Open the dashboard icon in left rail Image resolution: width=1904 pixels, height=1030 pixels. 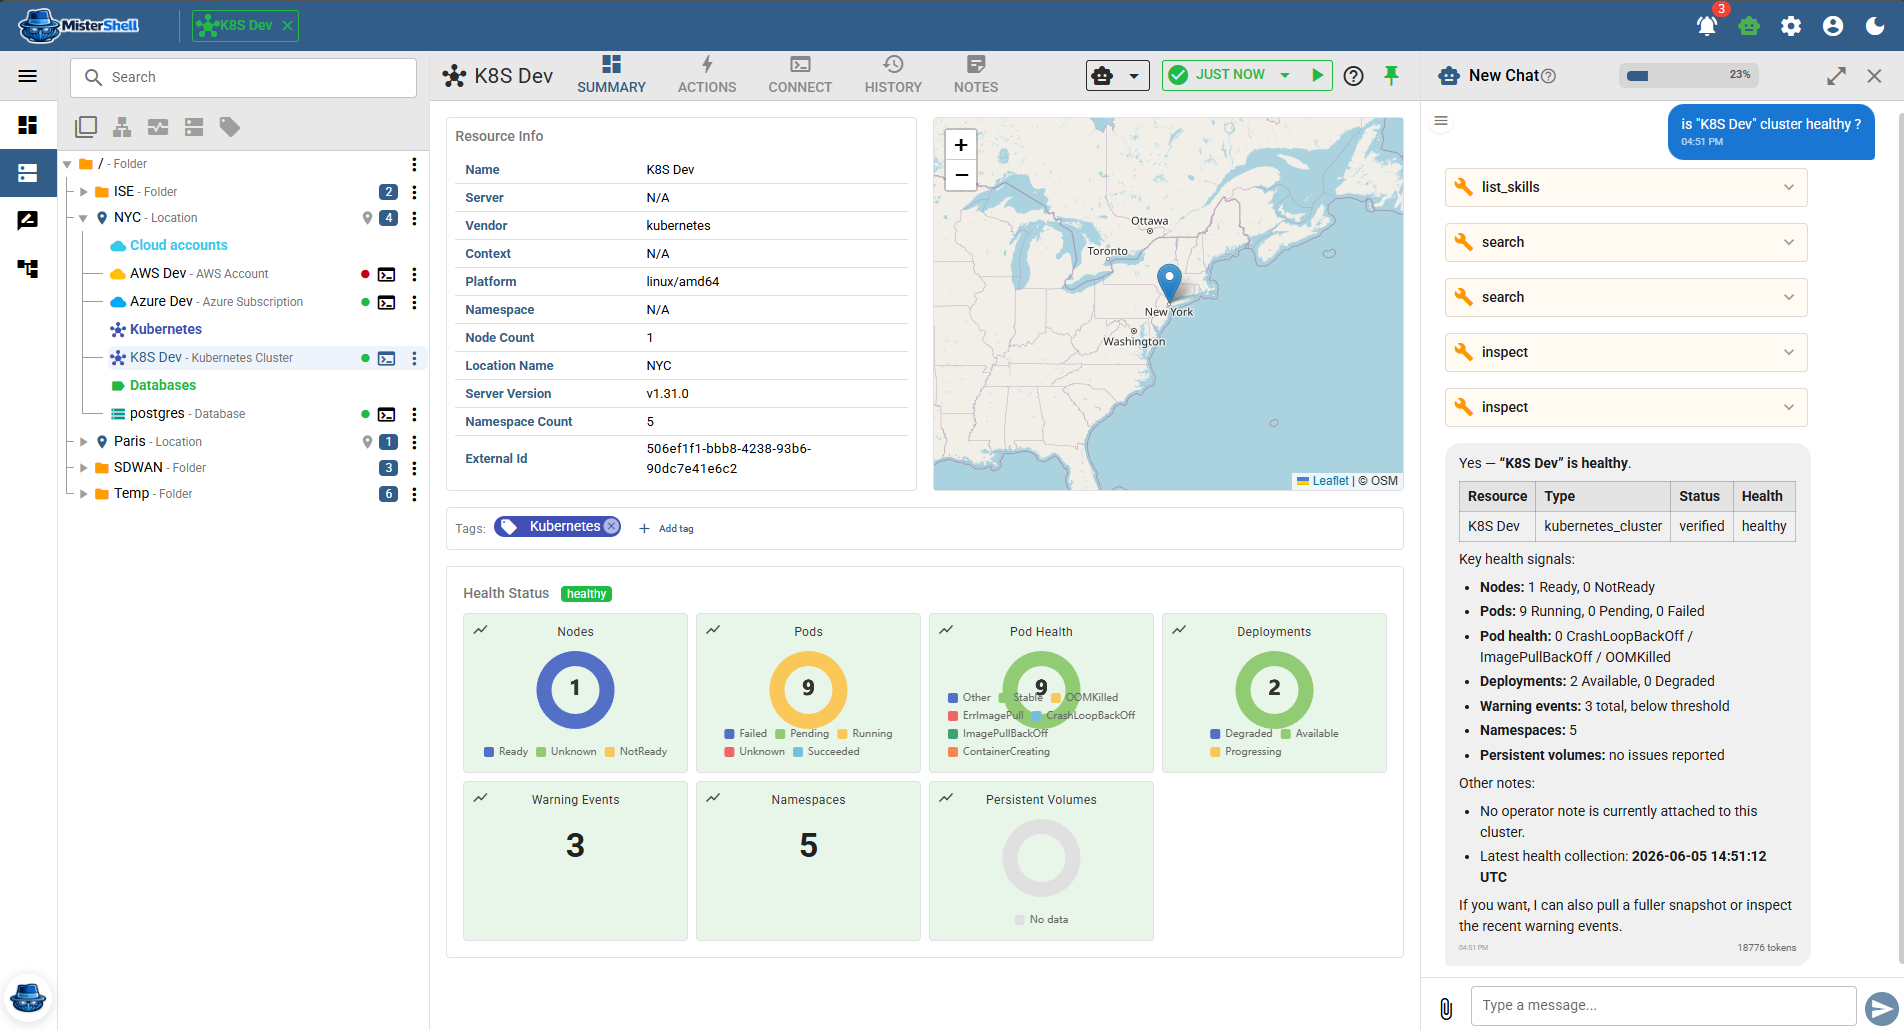tap(28, 125)
